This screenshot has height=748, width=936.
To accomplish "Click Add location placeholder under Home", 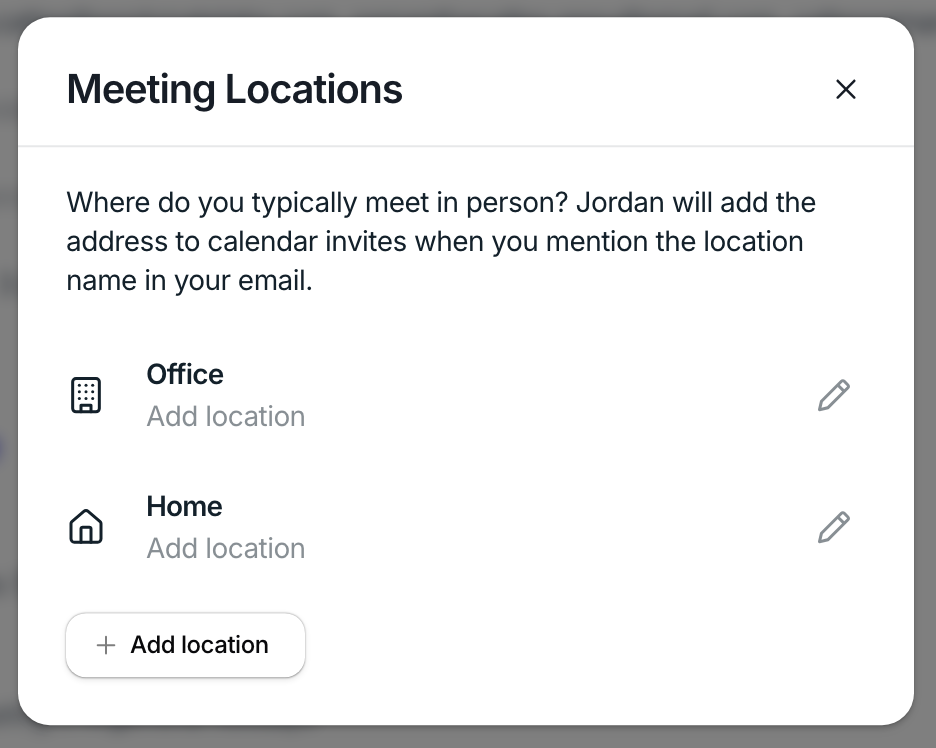I will click(226, 549).
